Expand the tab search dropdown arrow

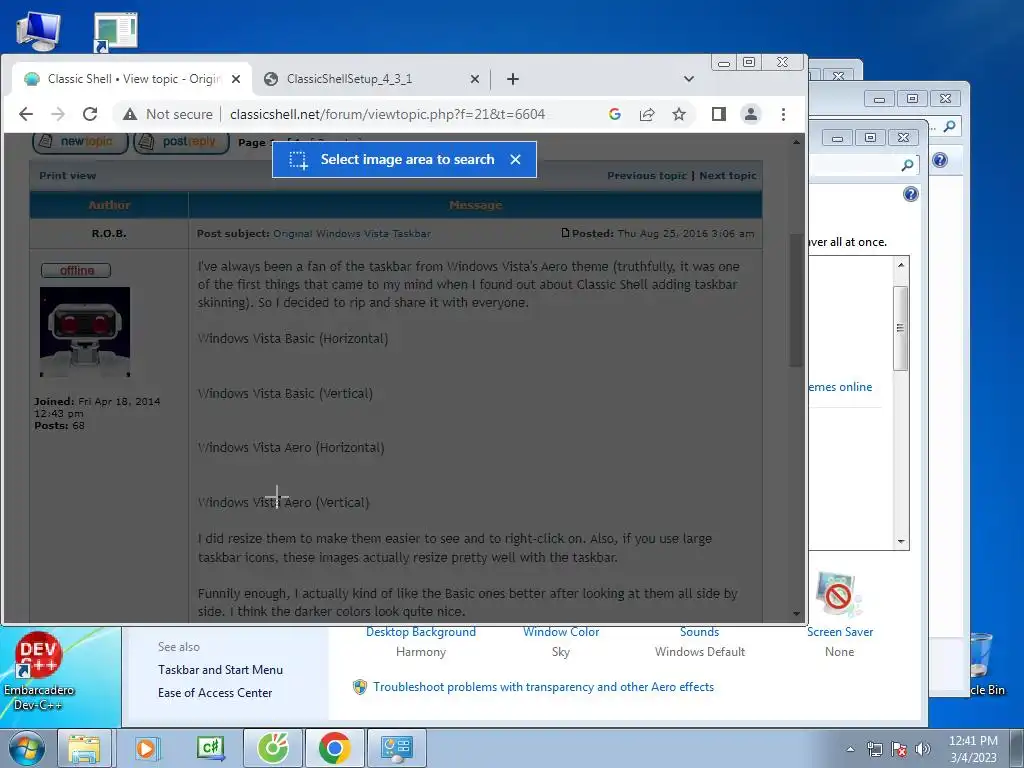pos(688,79)
